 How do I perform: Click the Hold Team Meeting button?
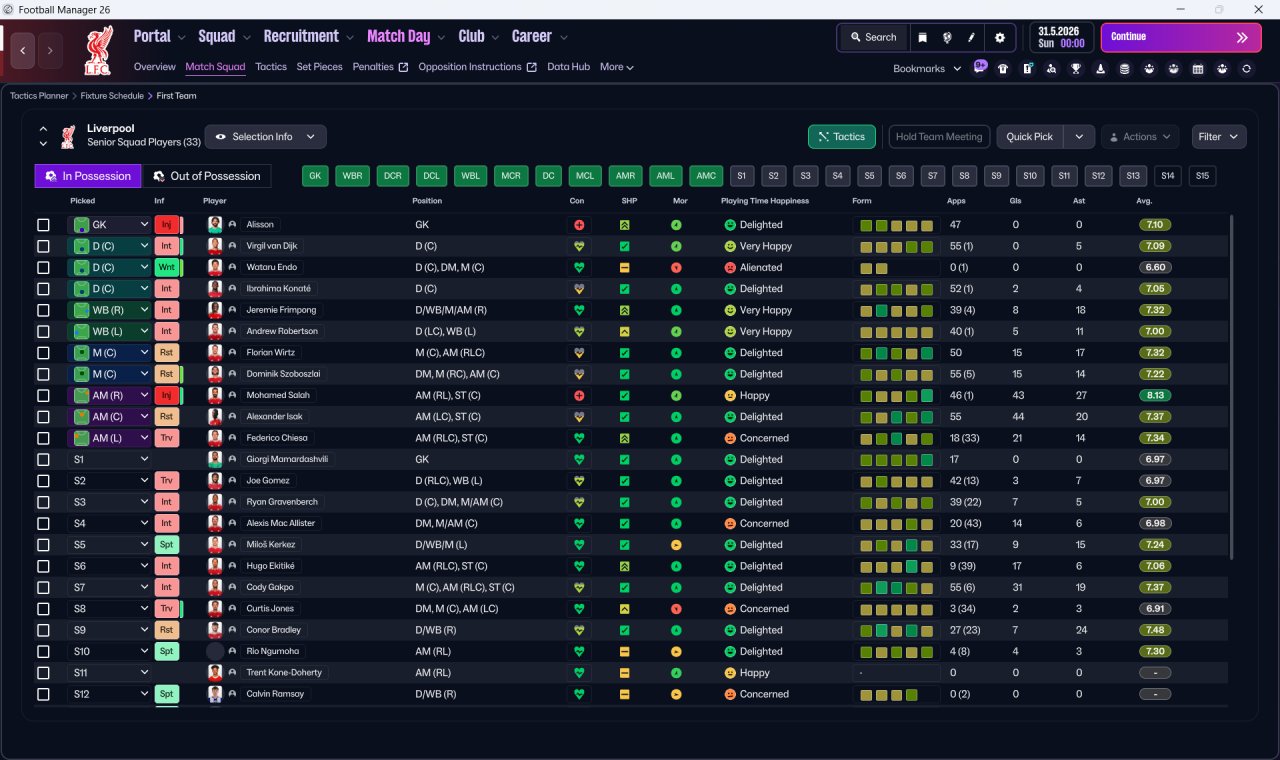pyautogui.click(x=939, y=137)
